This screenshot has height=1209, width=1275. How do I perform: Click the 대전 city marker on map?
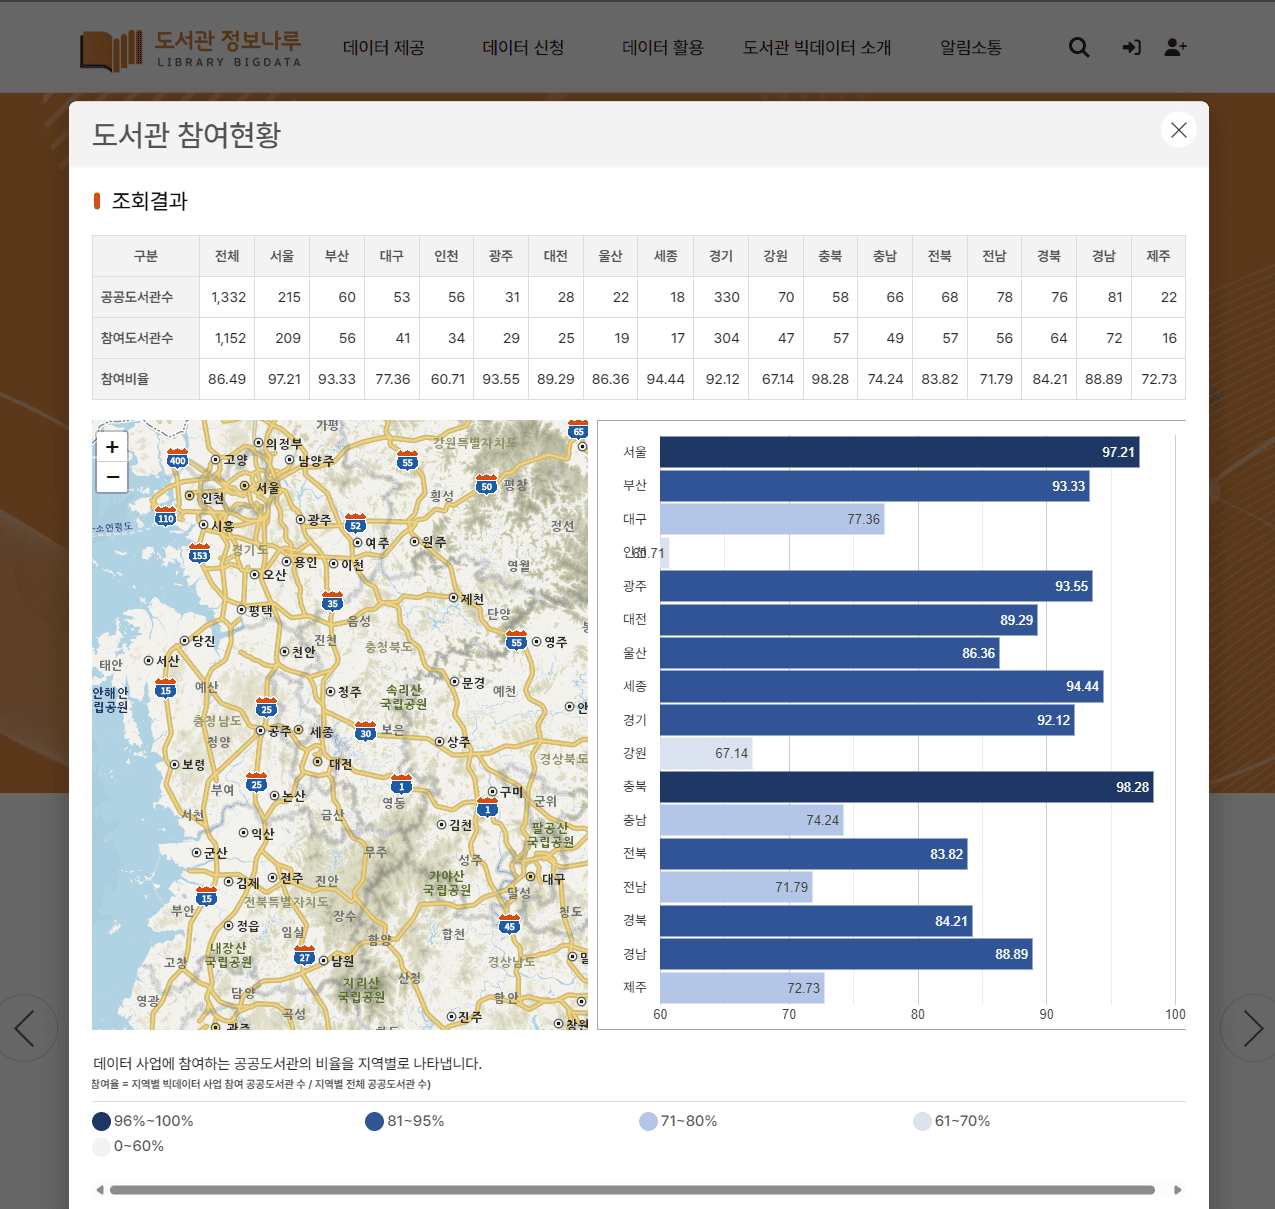point(318,762)
